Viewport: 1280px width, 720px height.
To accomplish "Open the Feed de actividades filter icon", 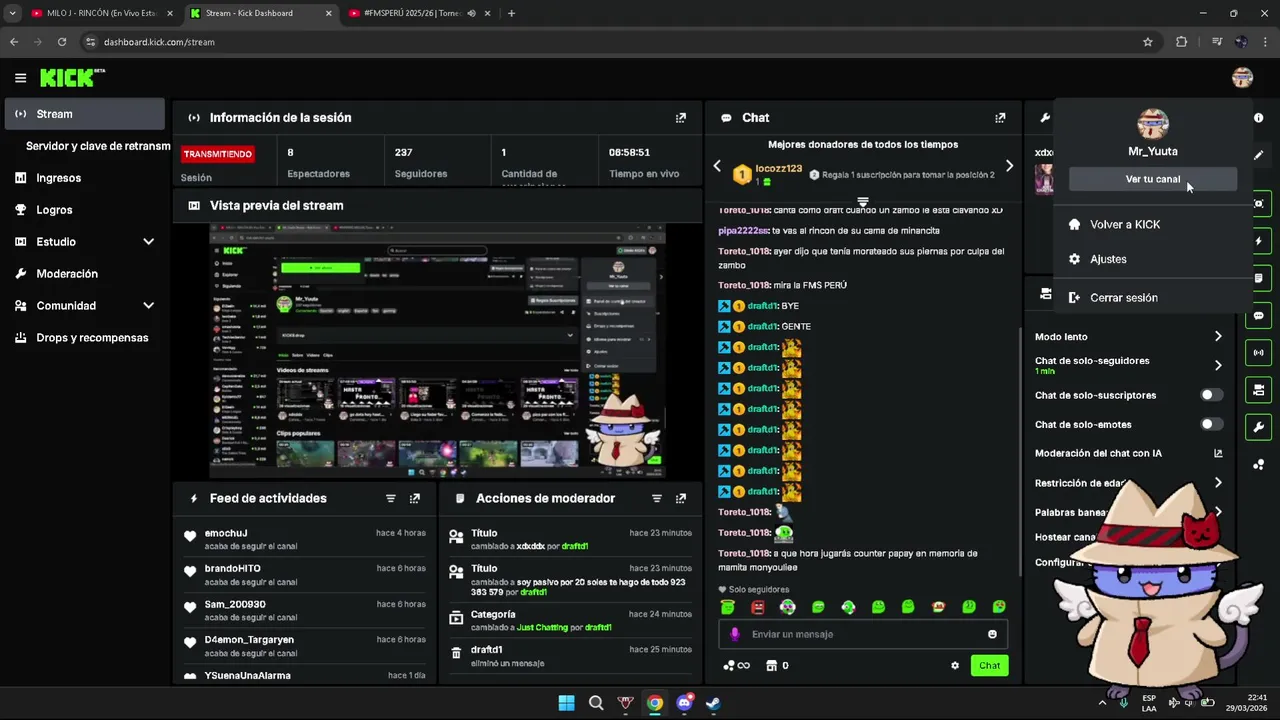I will click(x=391, y=498).
